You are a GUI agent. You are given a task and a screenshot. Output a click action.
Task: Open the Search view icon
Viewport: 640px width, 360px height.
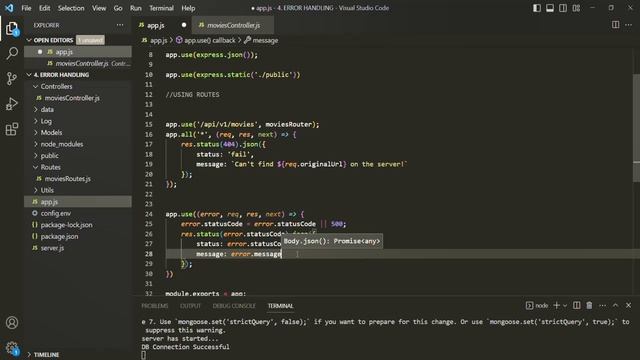pyautogui.click(x=12, y=53)
